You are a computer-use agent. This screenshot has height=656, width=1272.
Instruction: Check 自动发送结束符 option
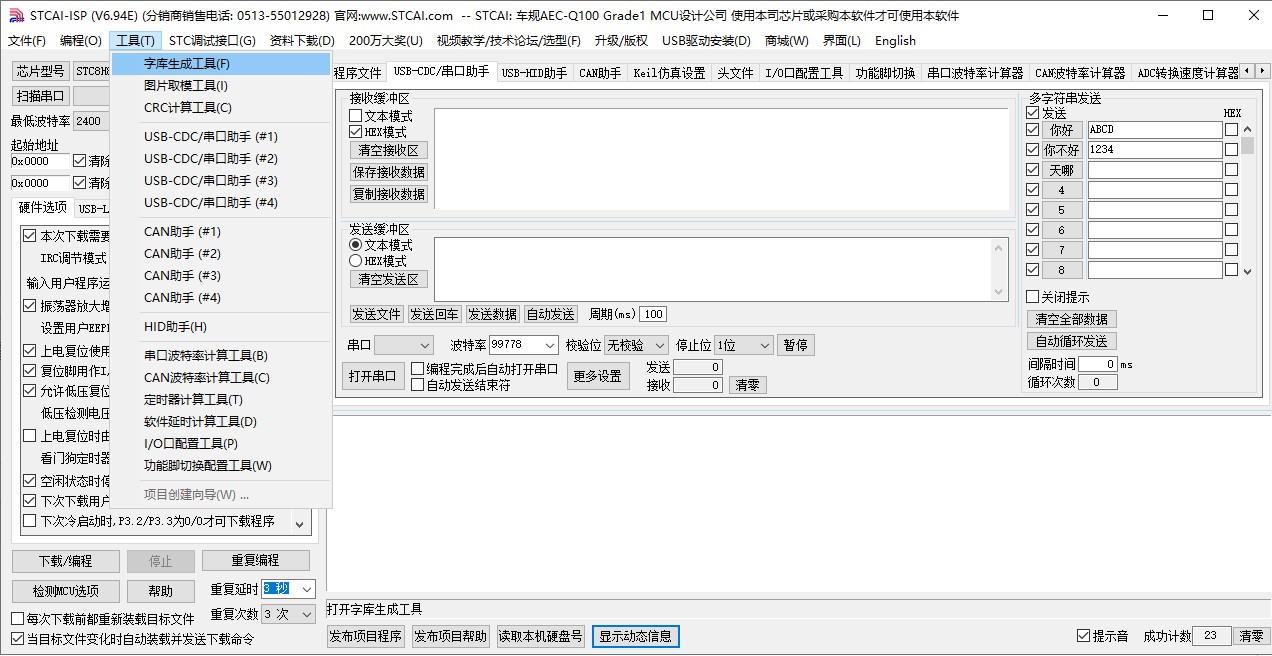pyautogui.click(x=418, y=385)
